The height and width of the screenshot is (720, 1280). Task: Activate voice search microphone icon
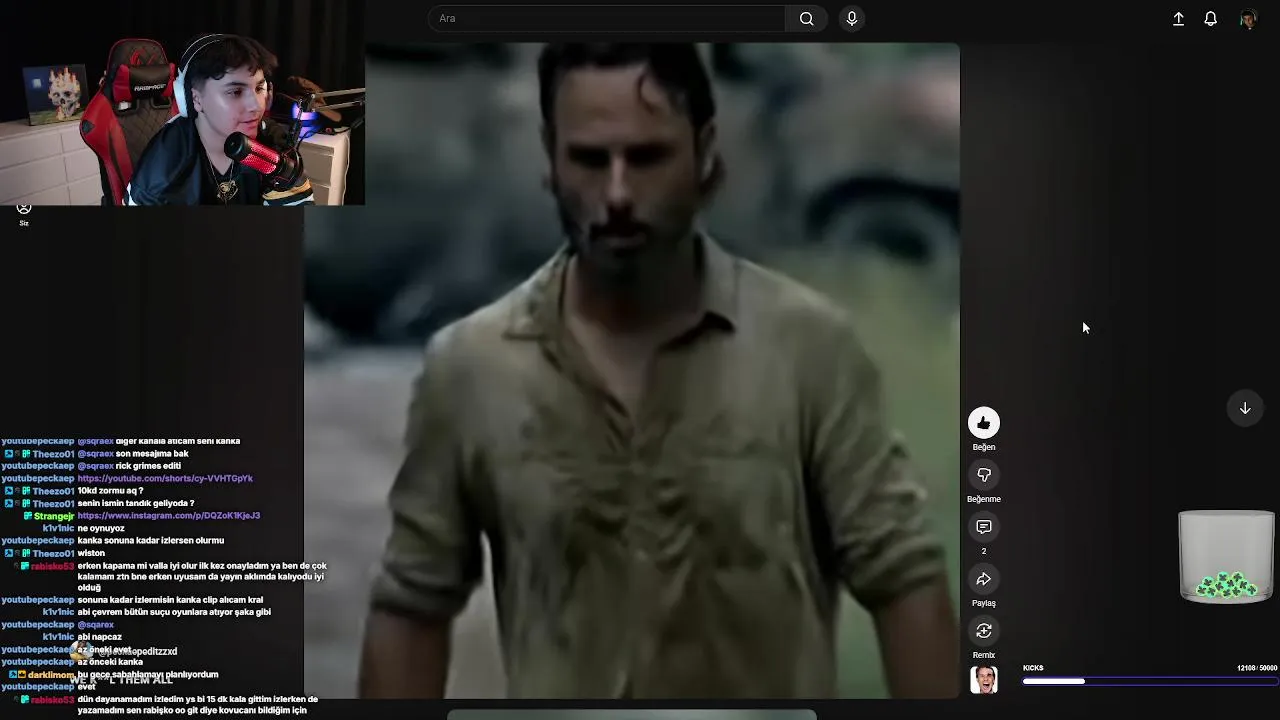pos(852,19)
